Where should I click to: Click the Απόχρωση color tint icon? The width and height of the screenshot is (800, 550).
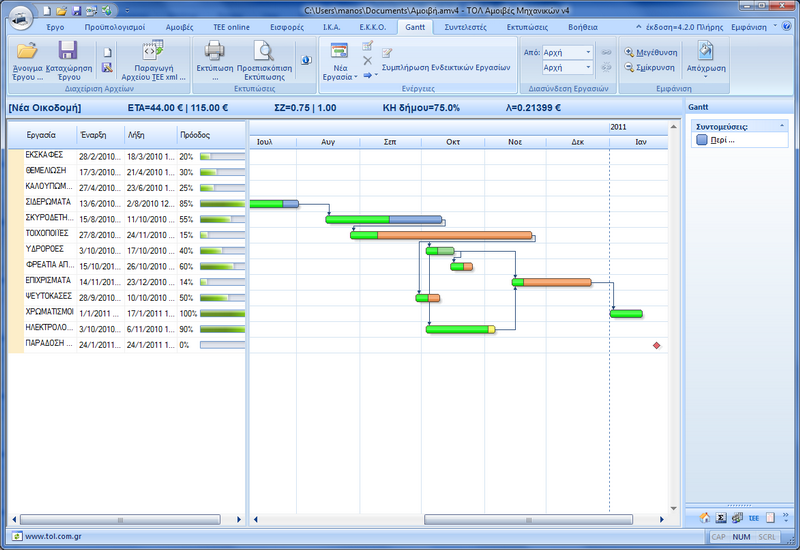pyautogui.click(x=705, y=52)
